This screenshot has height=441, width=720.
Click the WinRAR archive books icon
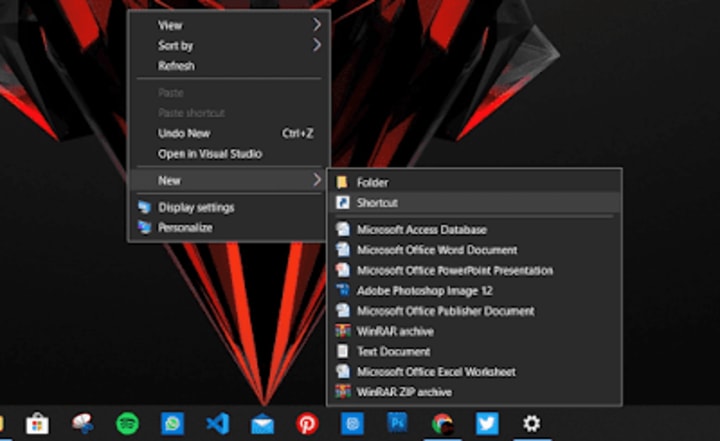tap(343, 331)
